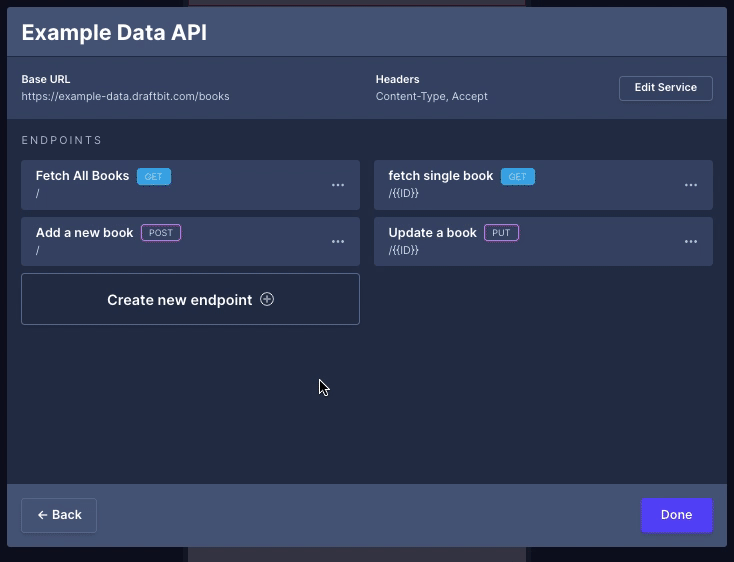Select the base URL https://example-data.draftbit.com/books
Screen dimensions: 734x562
(125, 96)
